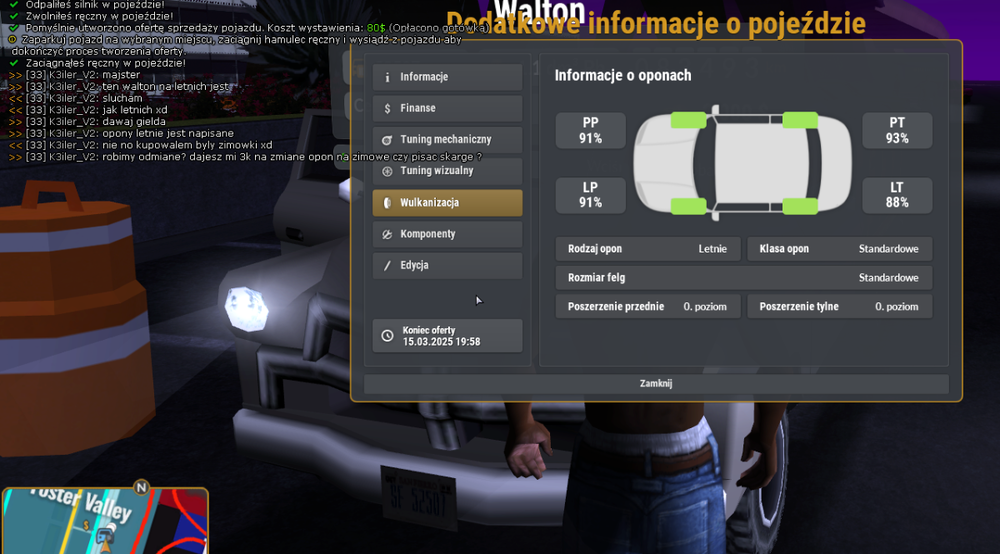Select the LP 91% tire box
The image size is (1000, 554).
(x=590, y=195)
